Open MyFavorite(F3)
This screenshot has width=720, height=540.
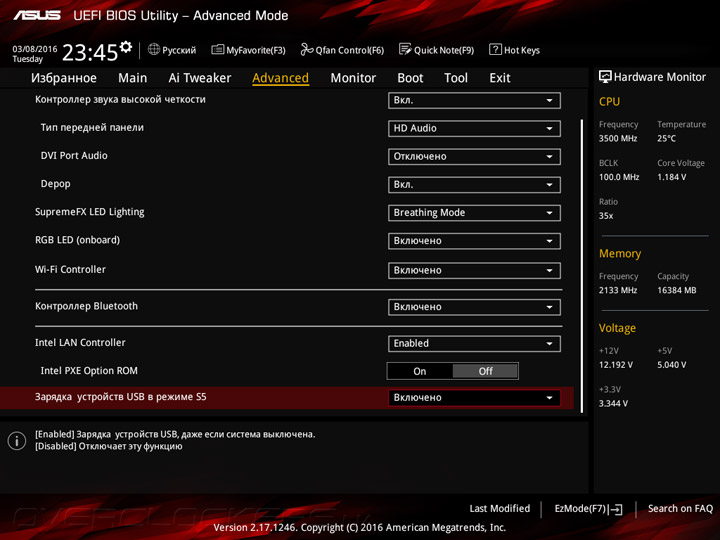click(248, 50)
